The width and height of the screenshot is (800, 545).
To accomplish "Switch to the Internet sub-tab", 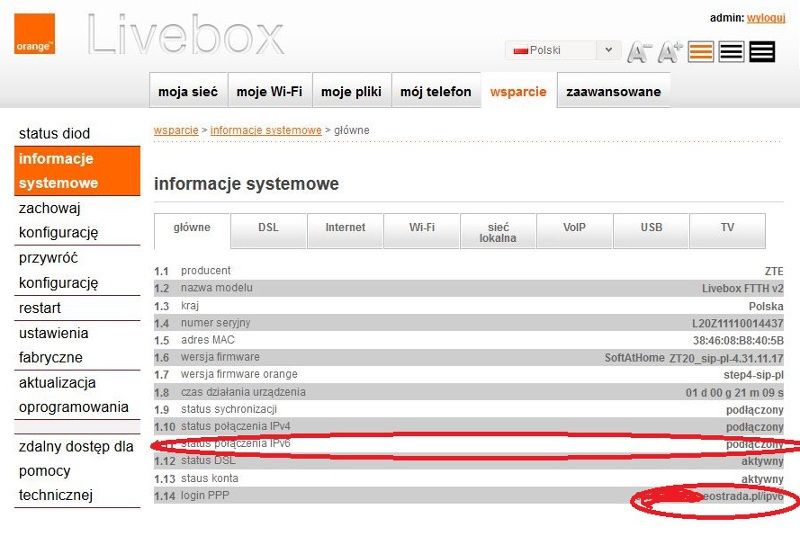I will (x=345, y=231).
